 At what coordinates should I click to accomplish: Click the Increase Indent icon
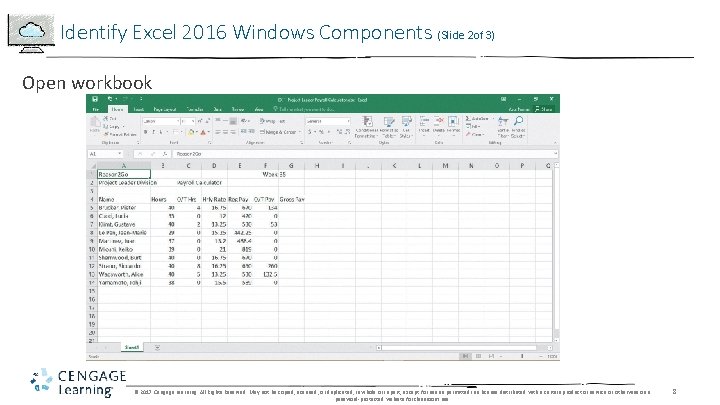252,132
